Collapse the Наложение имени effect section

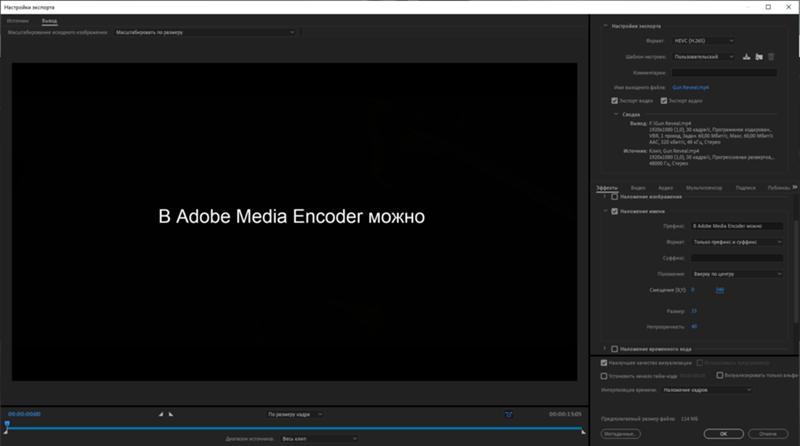tap(605, 211)
